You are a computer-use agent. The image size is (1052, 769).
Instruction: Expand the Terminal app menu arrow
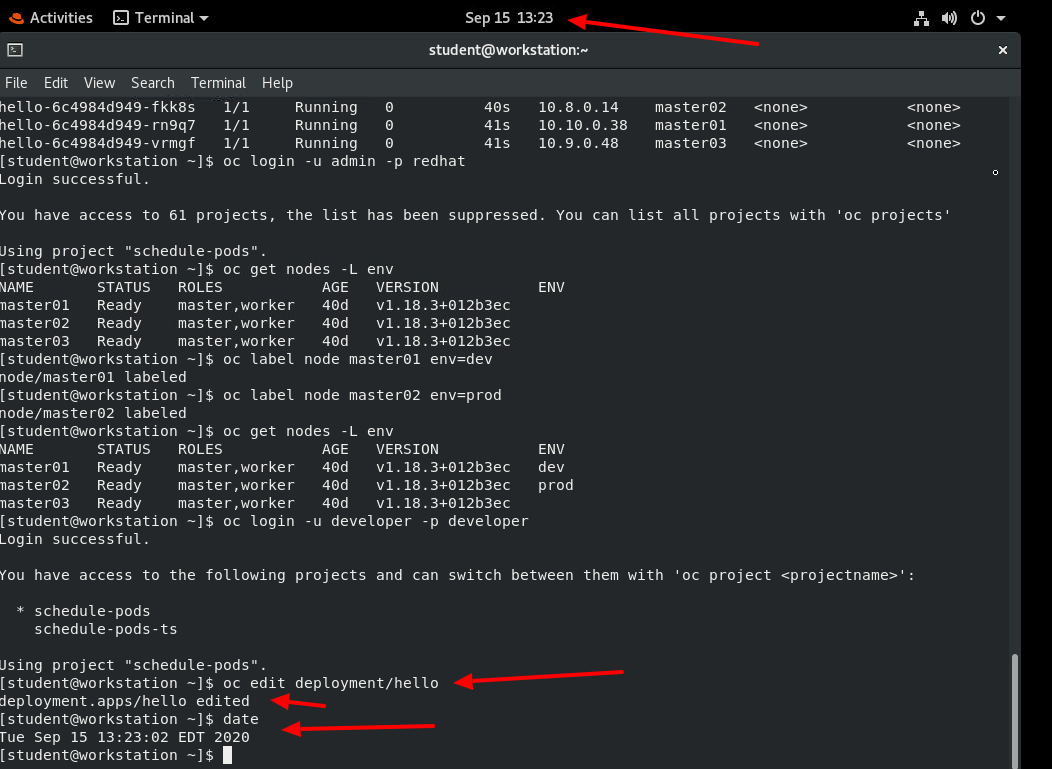pos(205,18)
